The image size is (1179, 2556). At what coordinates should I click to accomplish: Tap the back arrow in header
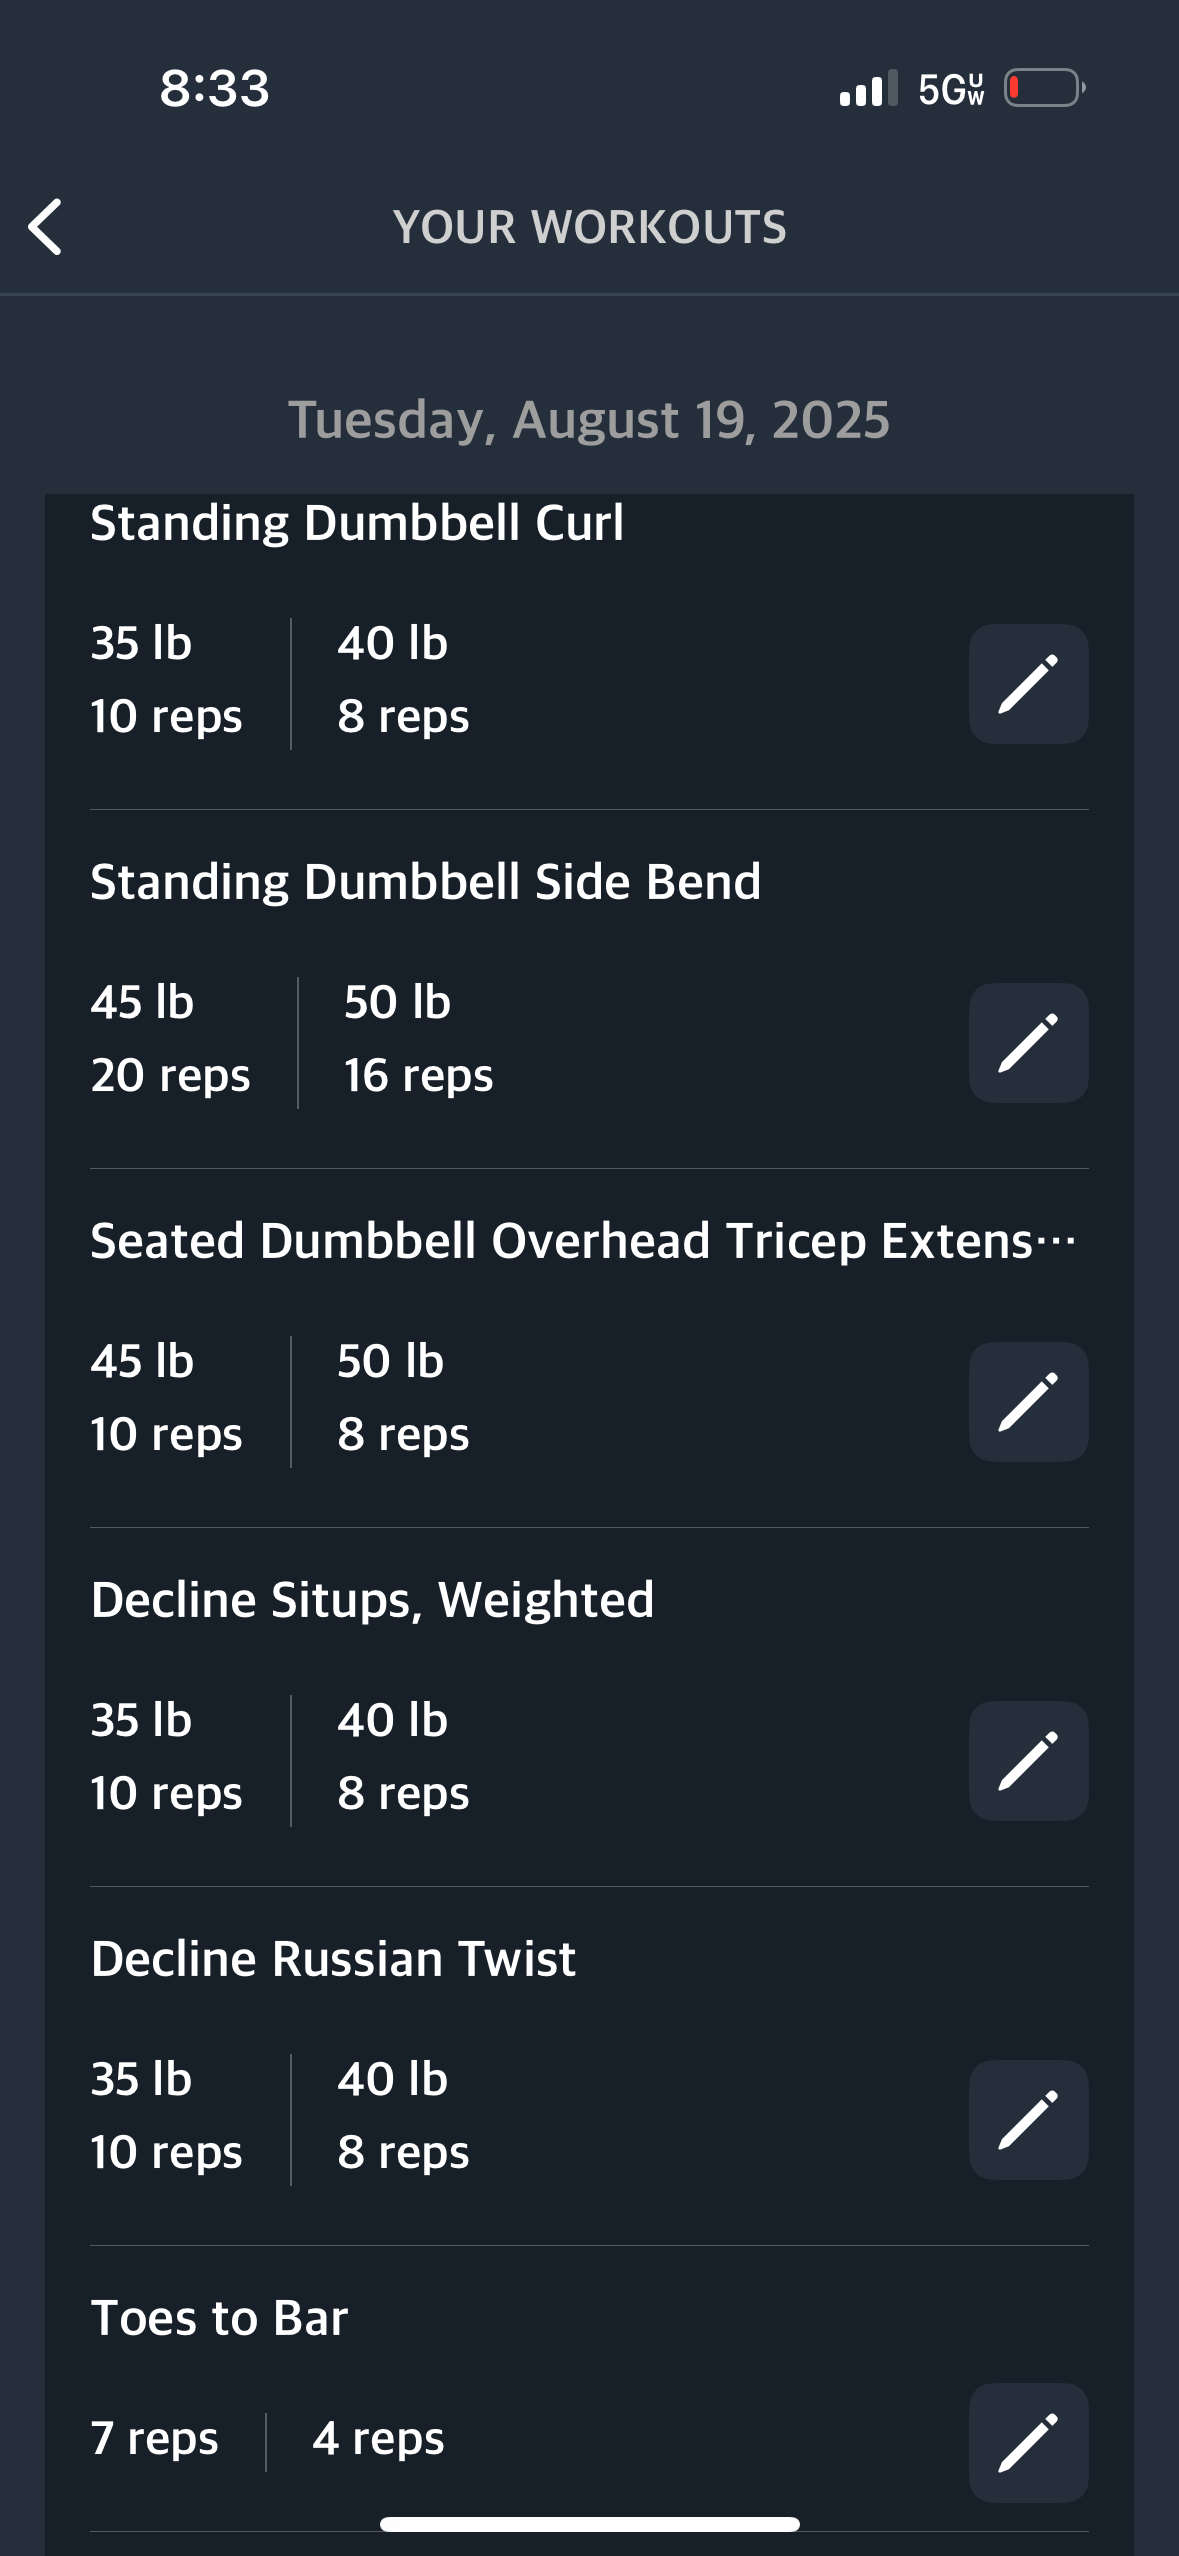45,227
